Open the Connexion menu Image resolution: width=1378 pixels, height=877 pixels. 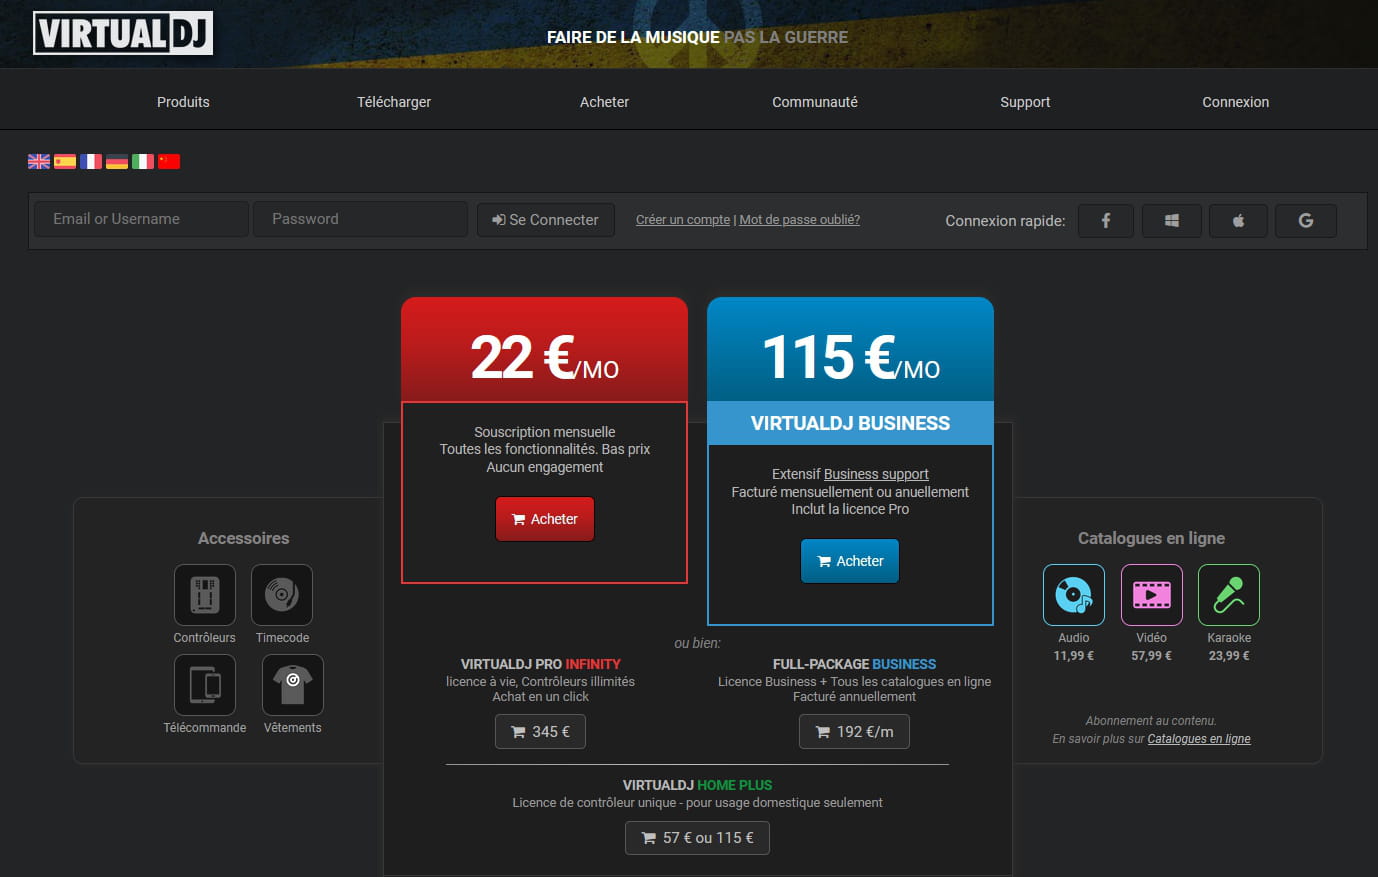tap(1236, 102)
